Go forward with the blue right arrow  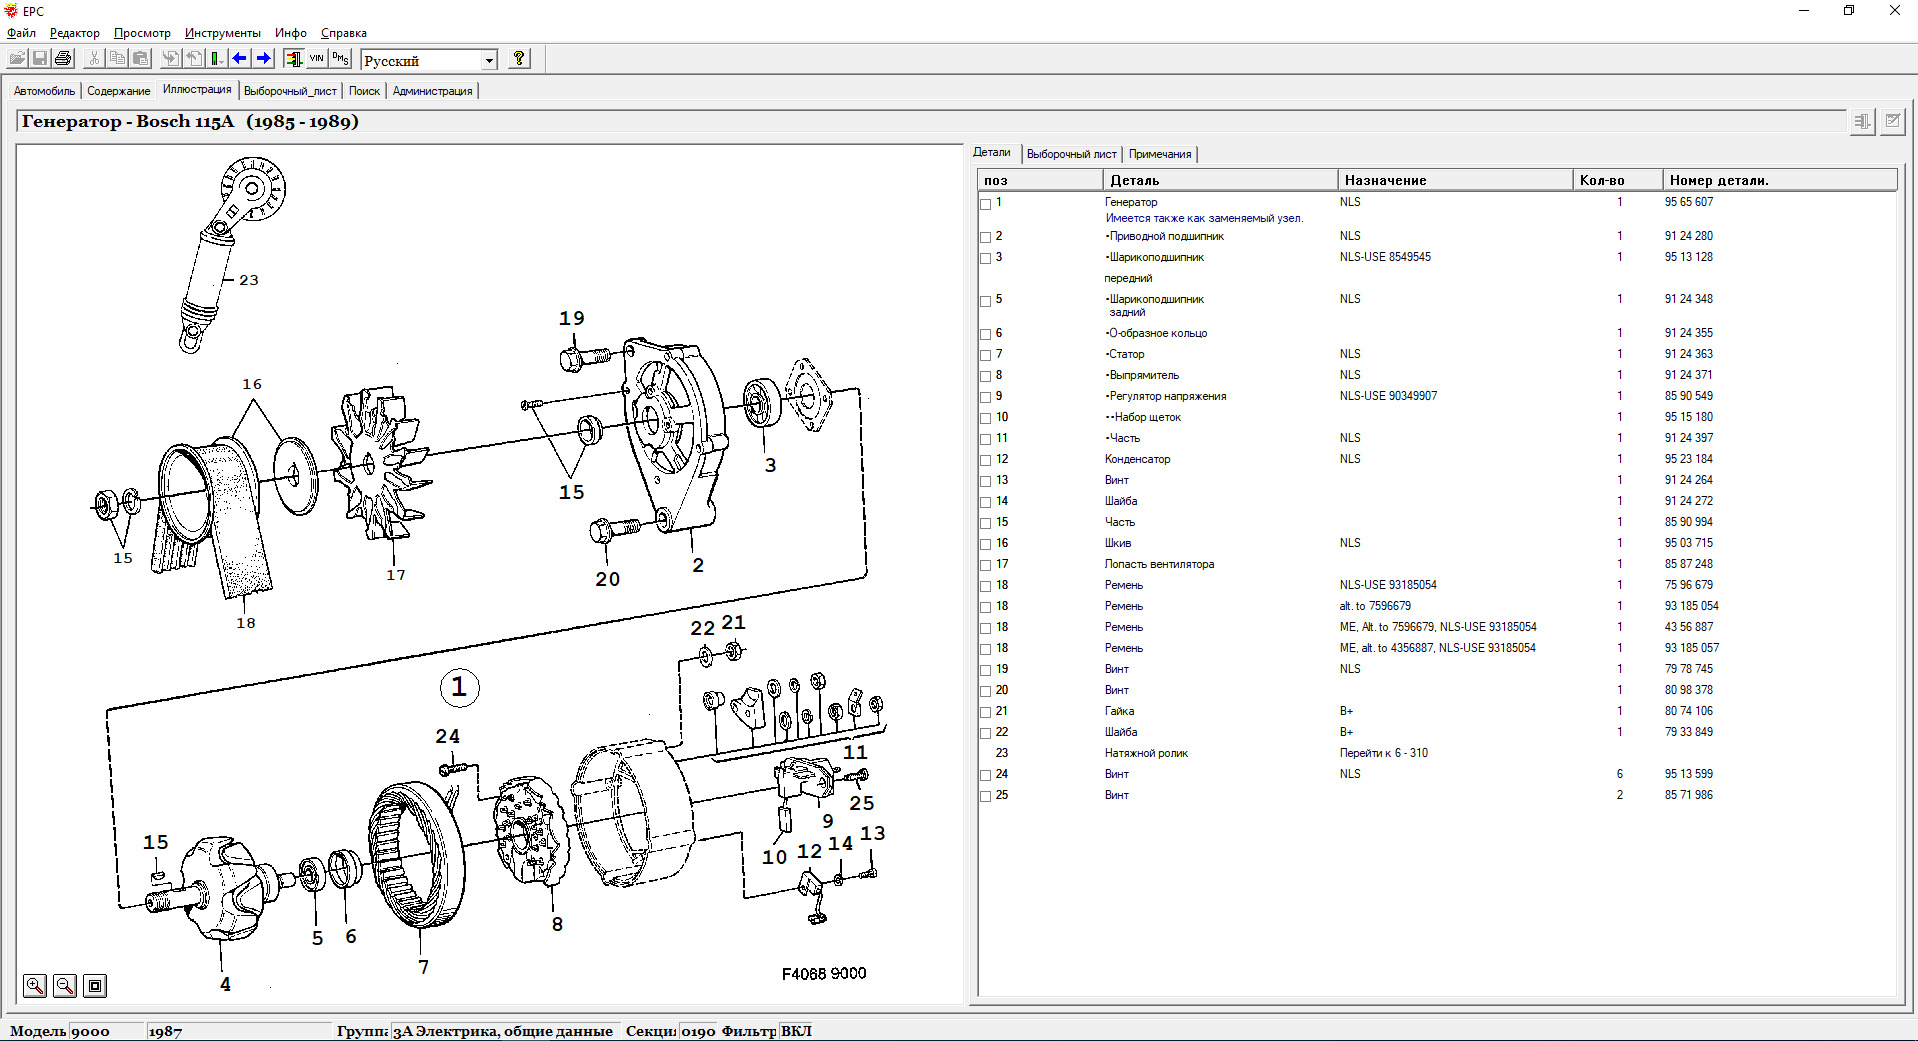[x=263, y=59]
